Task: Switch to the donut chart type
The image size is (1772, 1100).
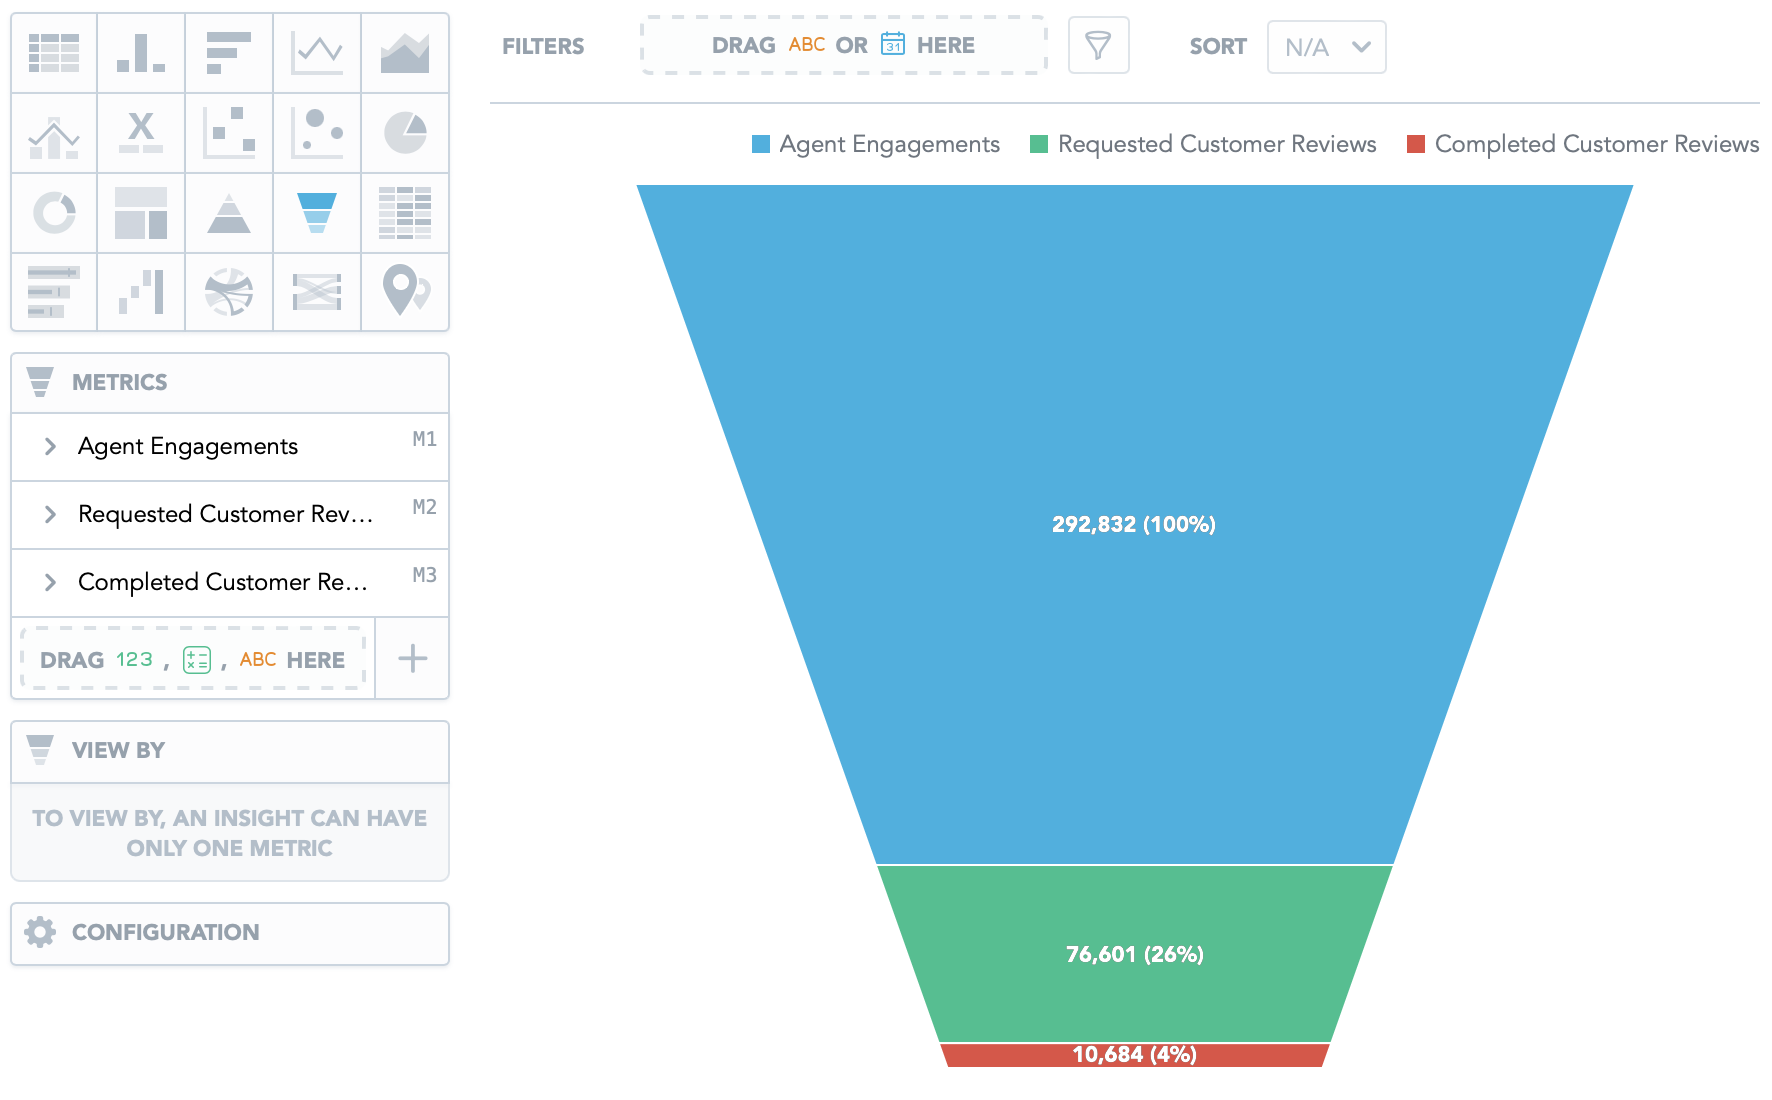Action: (x=54, y=213)
